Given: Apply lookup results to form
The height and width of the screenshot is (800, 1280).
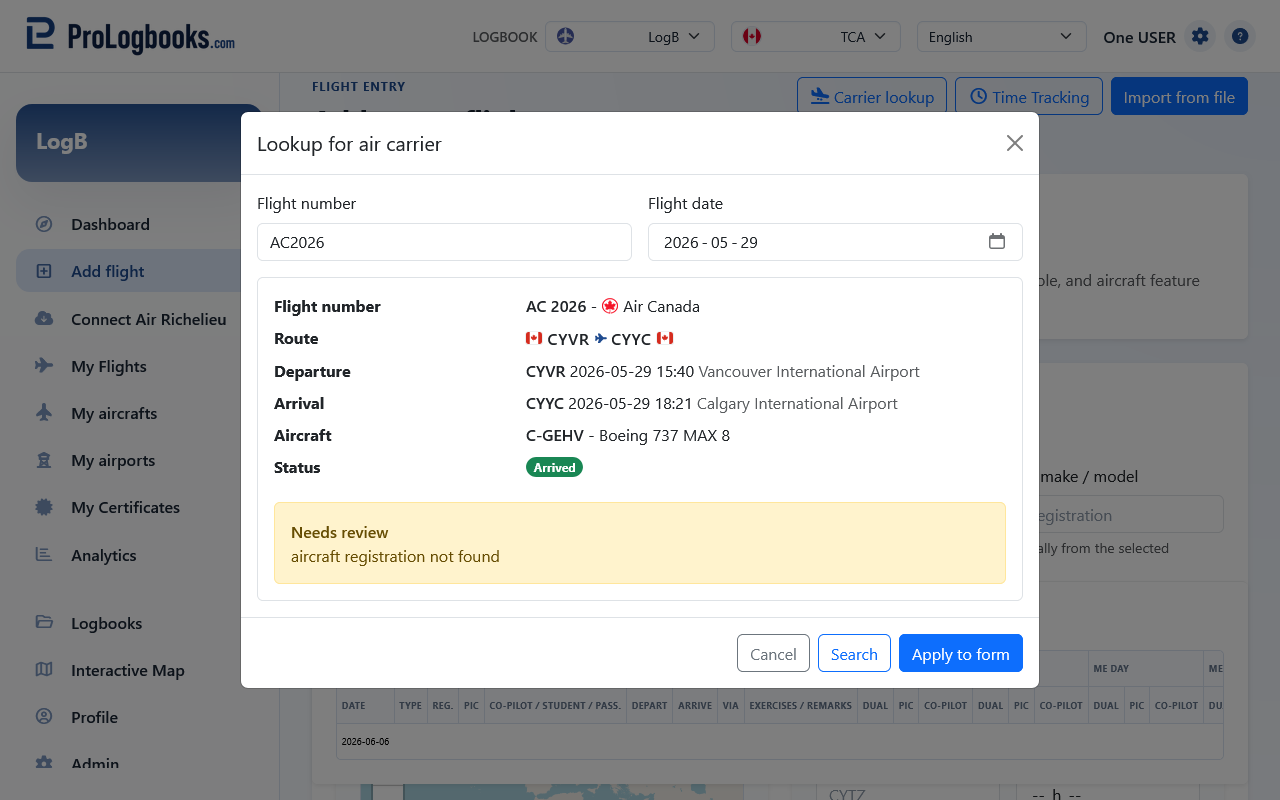Looking at the screenshot, I should point(961,654).
